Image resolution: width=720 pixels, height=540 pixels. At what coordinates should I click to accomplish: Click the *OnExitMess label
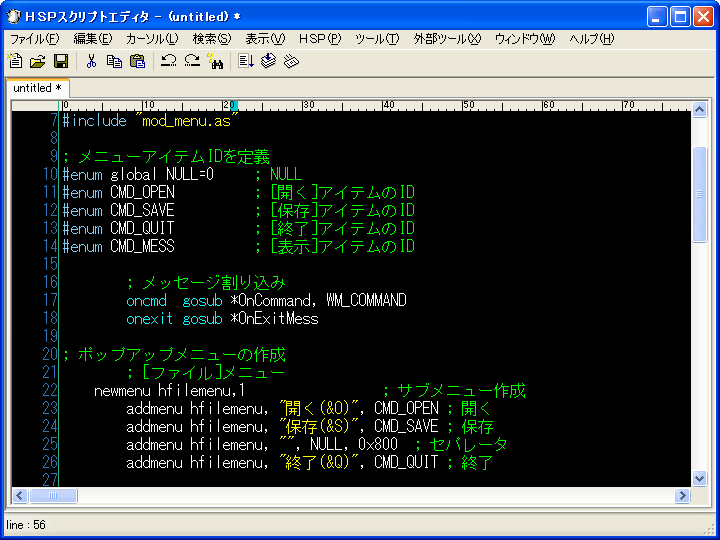click(x=274, y=319)
